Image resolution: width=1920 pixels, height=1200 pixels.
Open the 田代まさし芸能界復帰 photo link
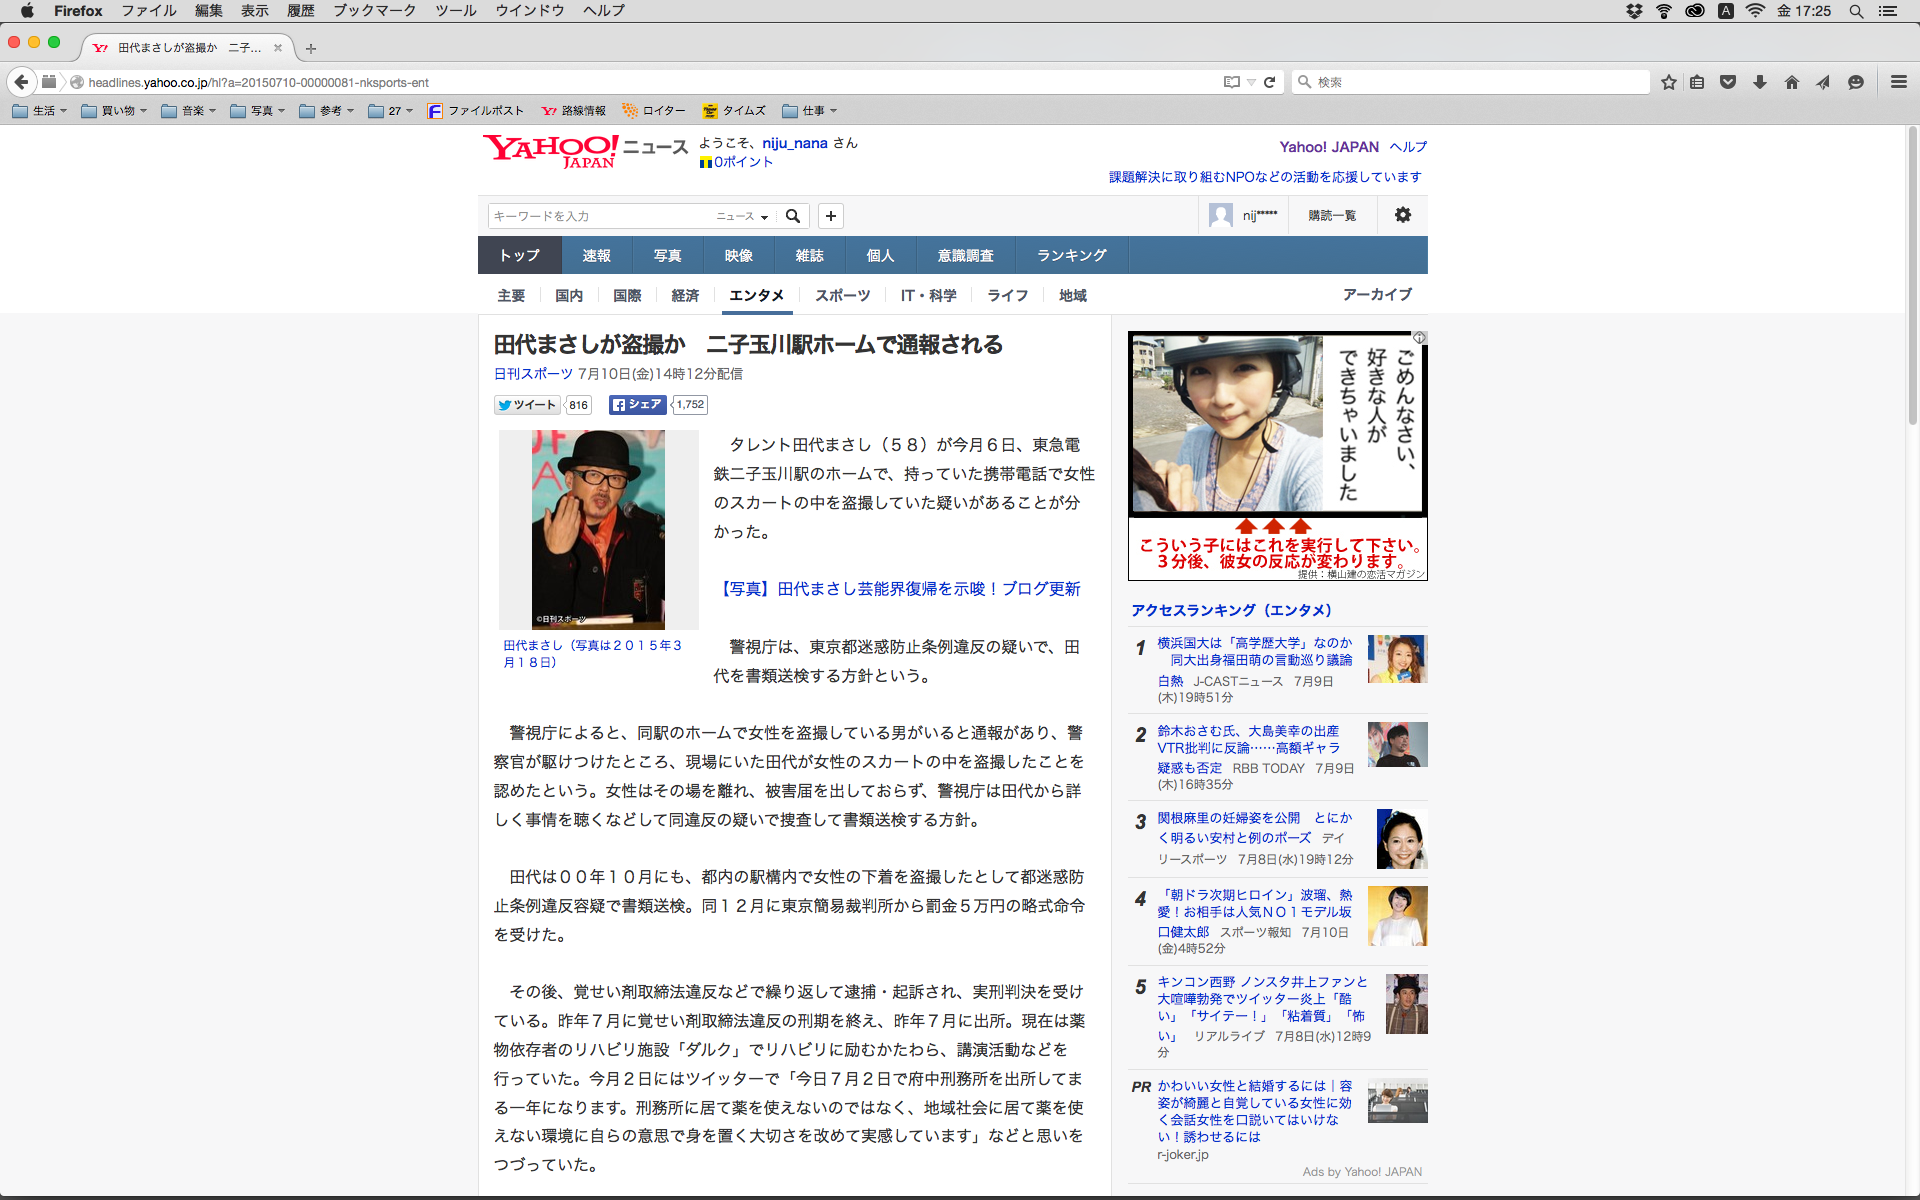tap(900, 589)
